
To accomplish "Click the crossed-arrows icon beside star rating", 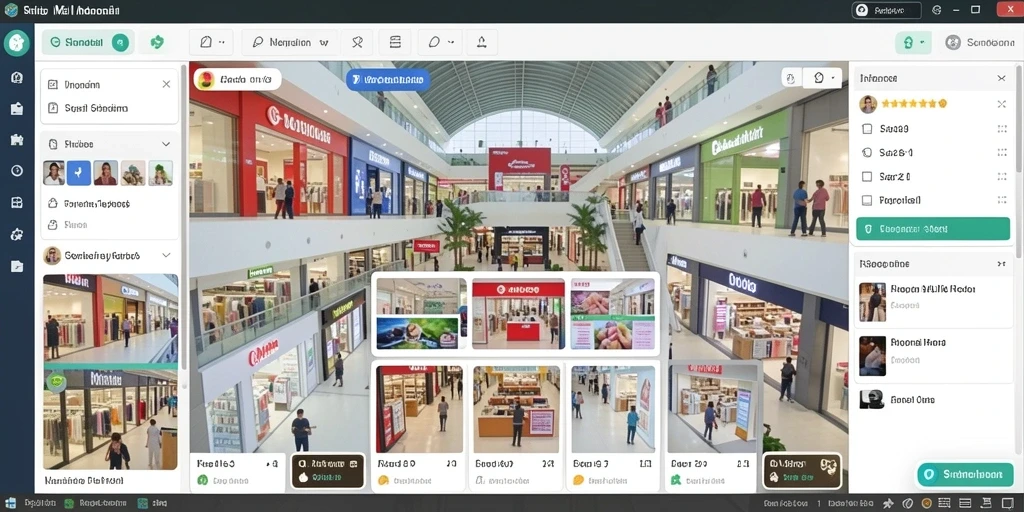I will pyautogui.click(x=1002, y=104).
